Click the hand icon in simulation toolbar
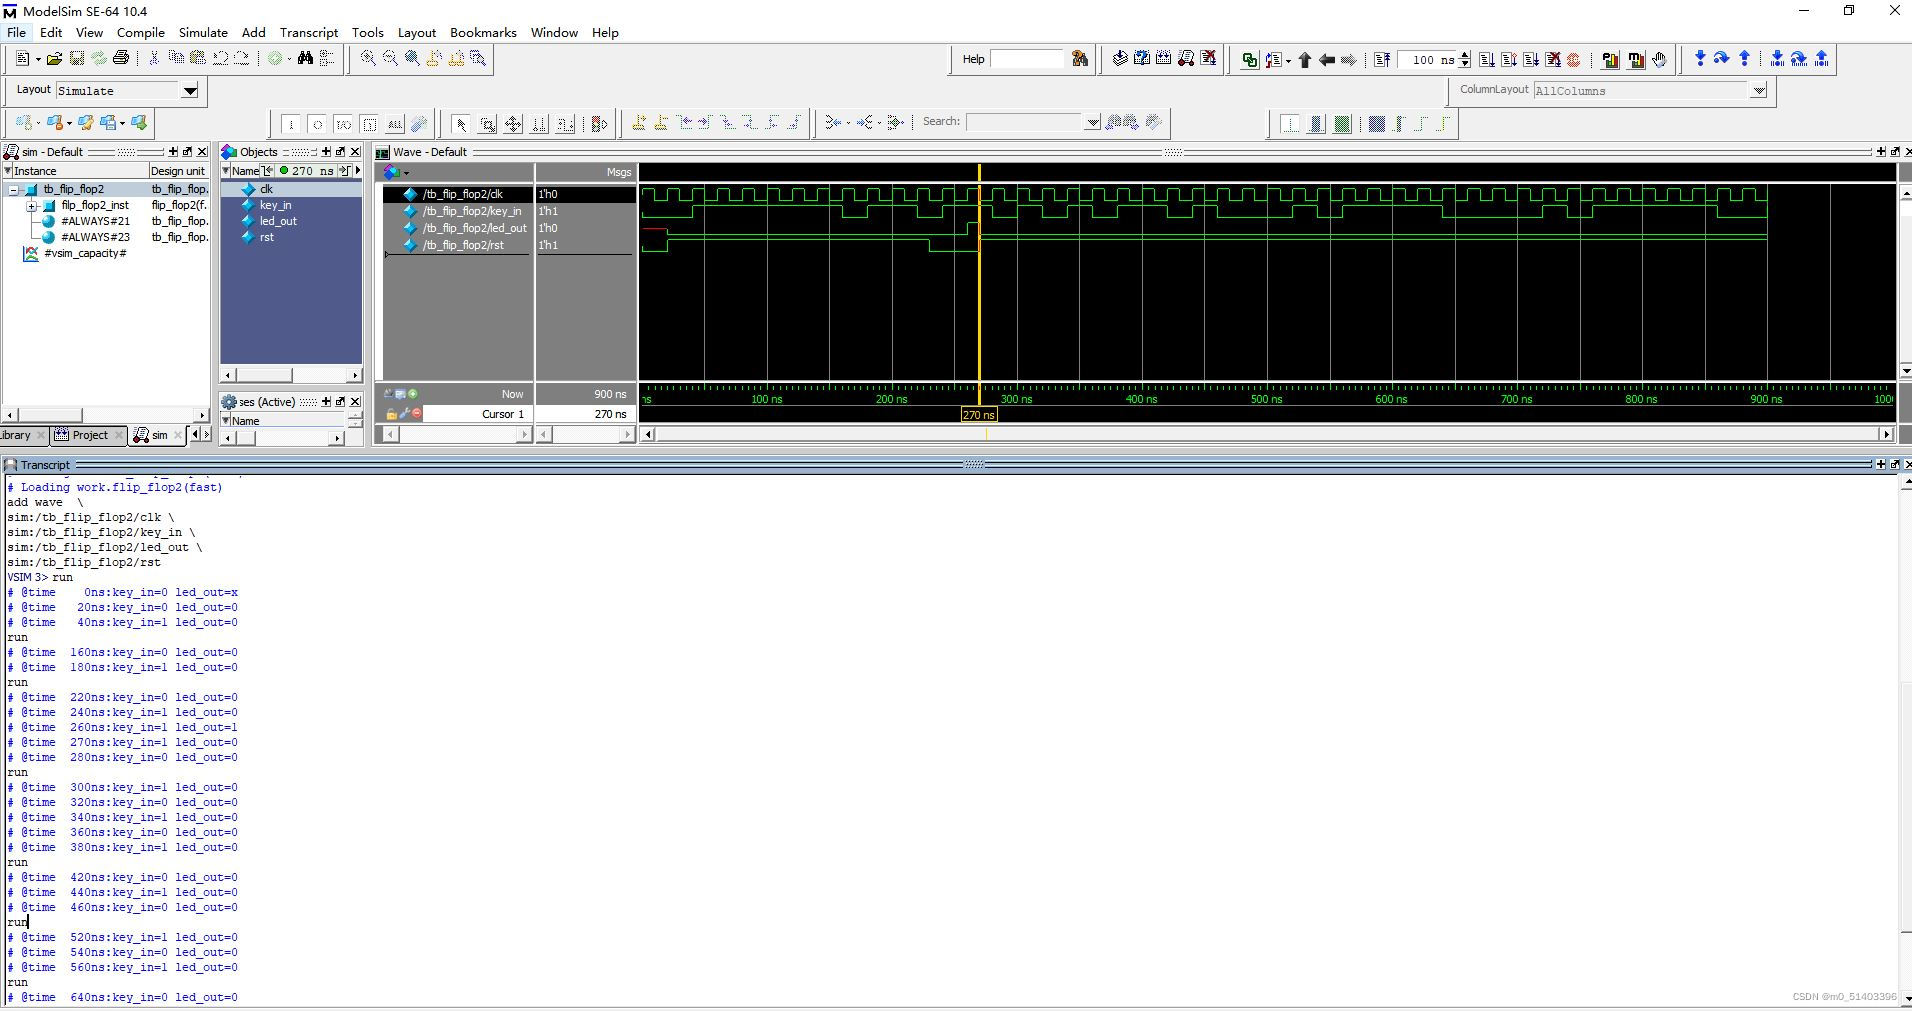This screenshot has width=1912, height=1011. 1660,60
